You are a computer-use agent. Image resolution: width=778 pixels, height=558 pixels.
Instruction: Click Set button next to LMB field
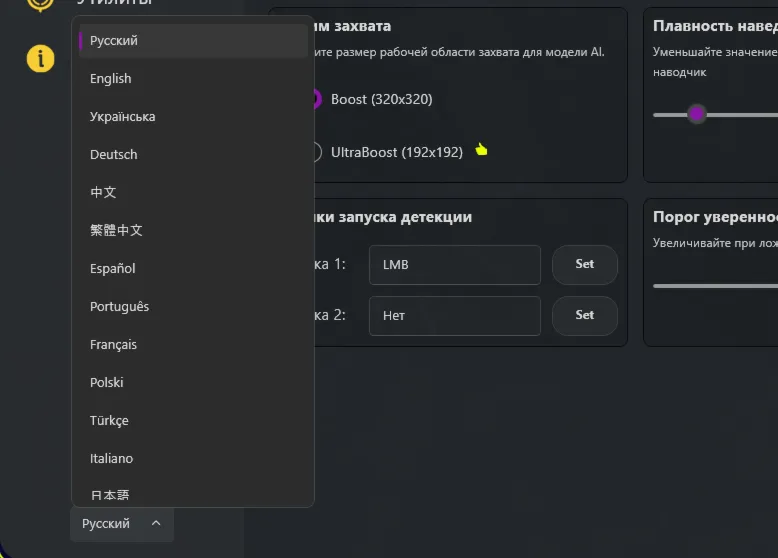pyautogui.click(x=584, y=264)
